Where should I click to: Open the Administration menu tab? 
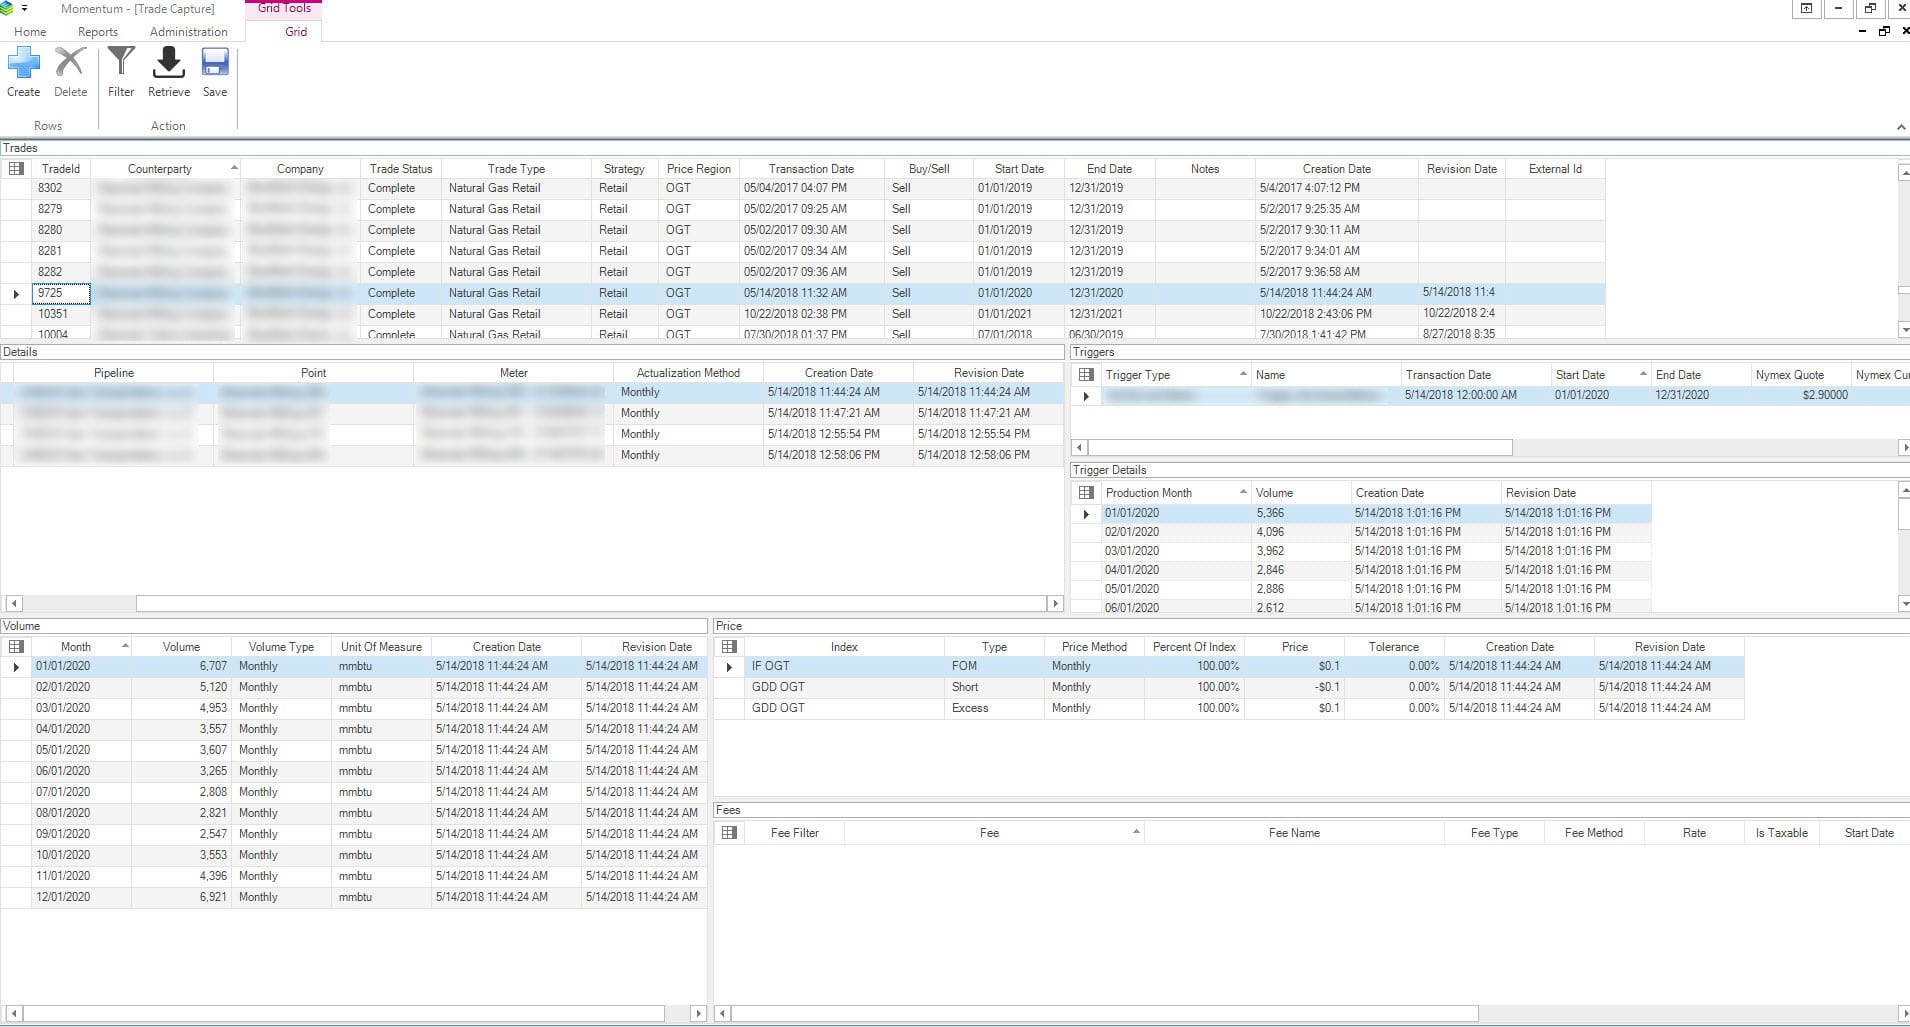(x=189, y=32)
